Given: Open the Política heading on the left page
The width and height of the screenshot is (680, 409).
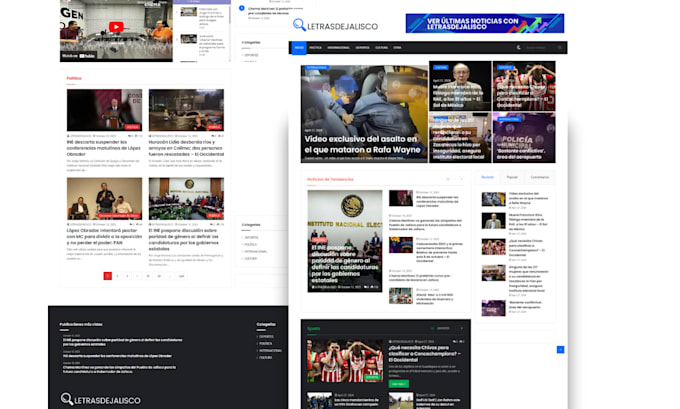Looking at the screenshot, I should [x=74, y=78].
